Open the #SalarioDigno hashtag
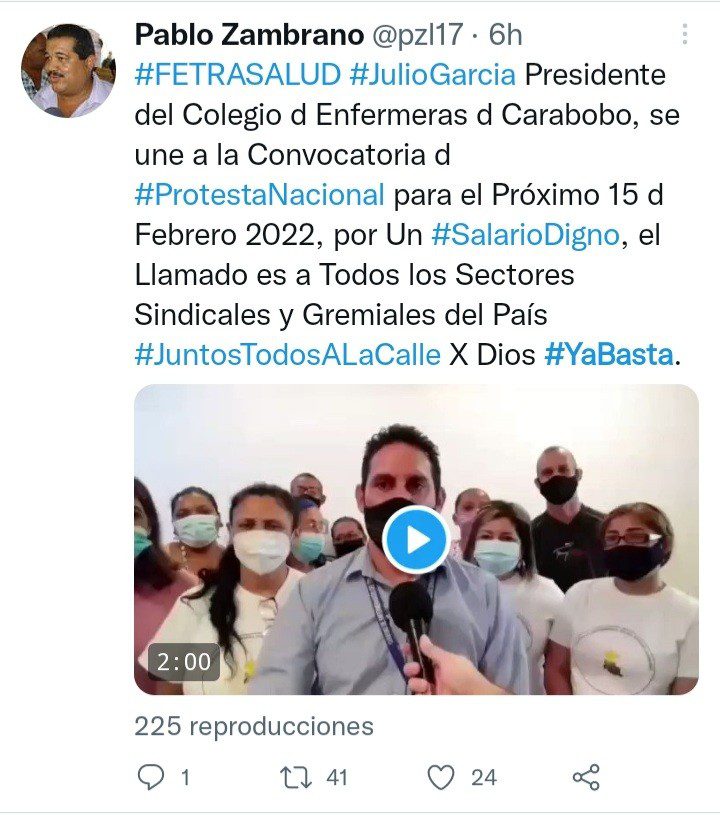This screenshot has height=815, width=720. (526, 235)
